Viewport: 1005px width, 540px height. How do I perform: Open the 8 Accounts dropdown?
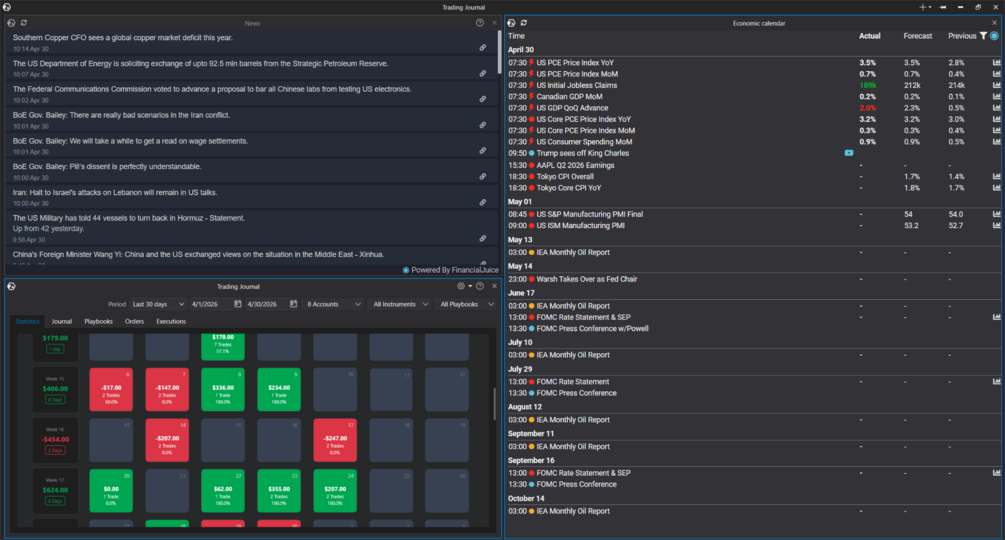[x=333, y=304]
